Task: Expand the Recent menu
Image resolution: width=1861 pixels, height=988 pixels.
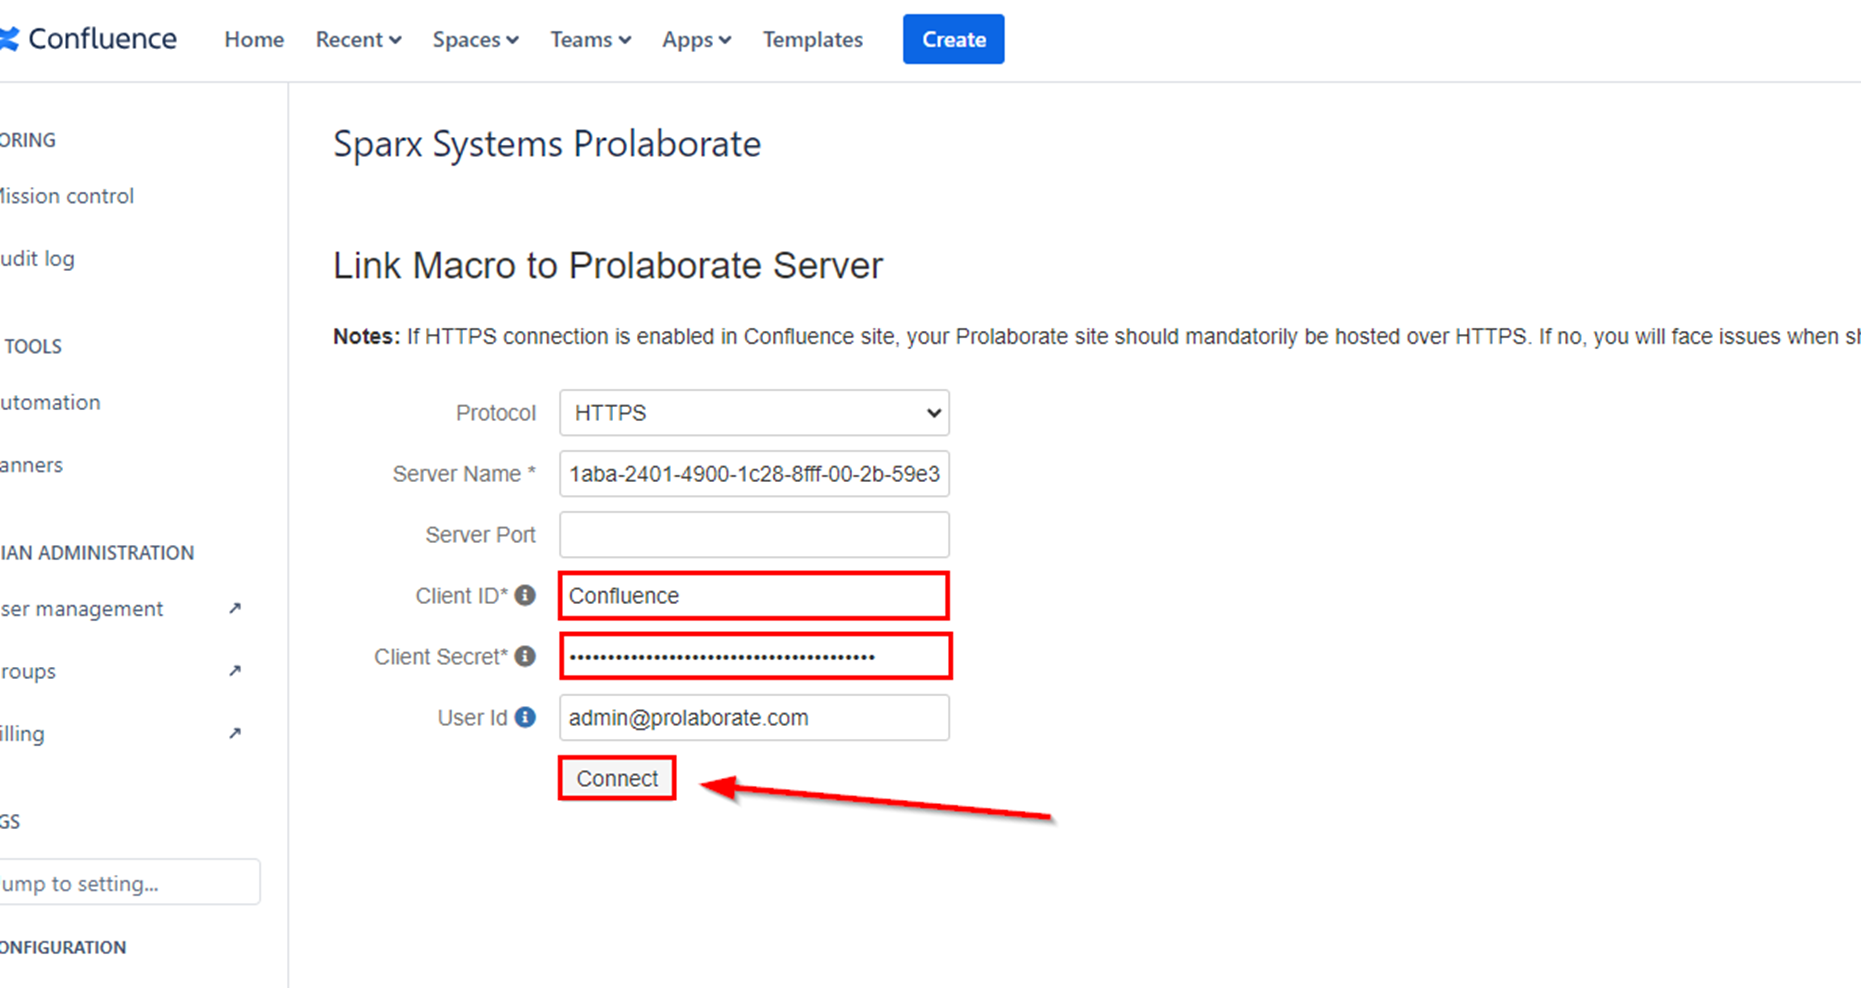Action: point(358,39)
